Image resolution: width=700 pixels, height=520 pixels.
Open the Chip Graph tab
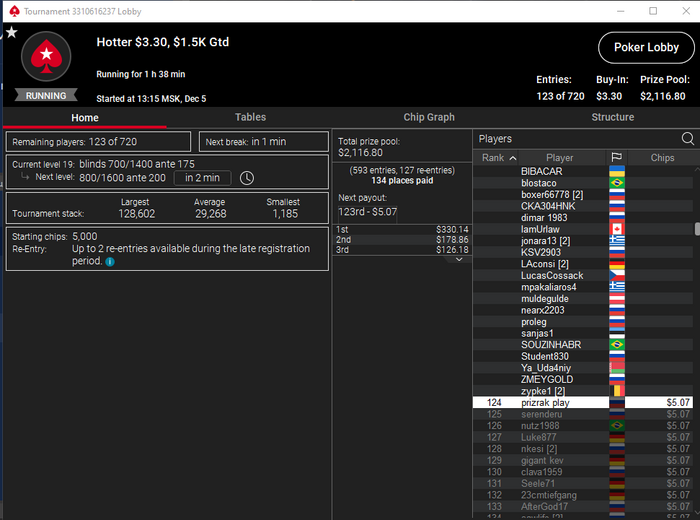429,117
